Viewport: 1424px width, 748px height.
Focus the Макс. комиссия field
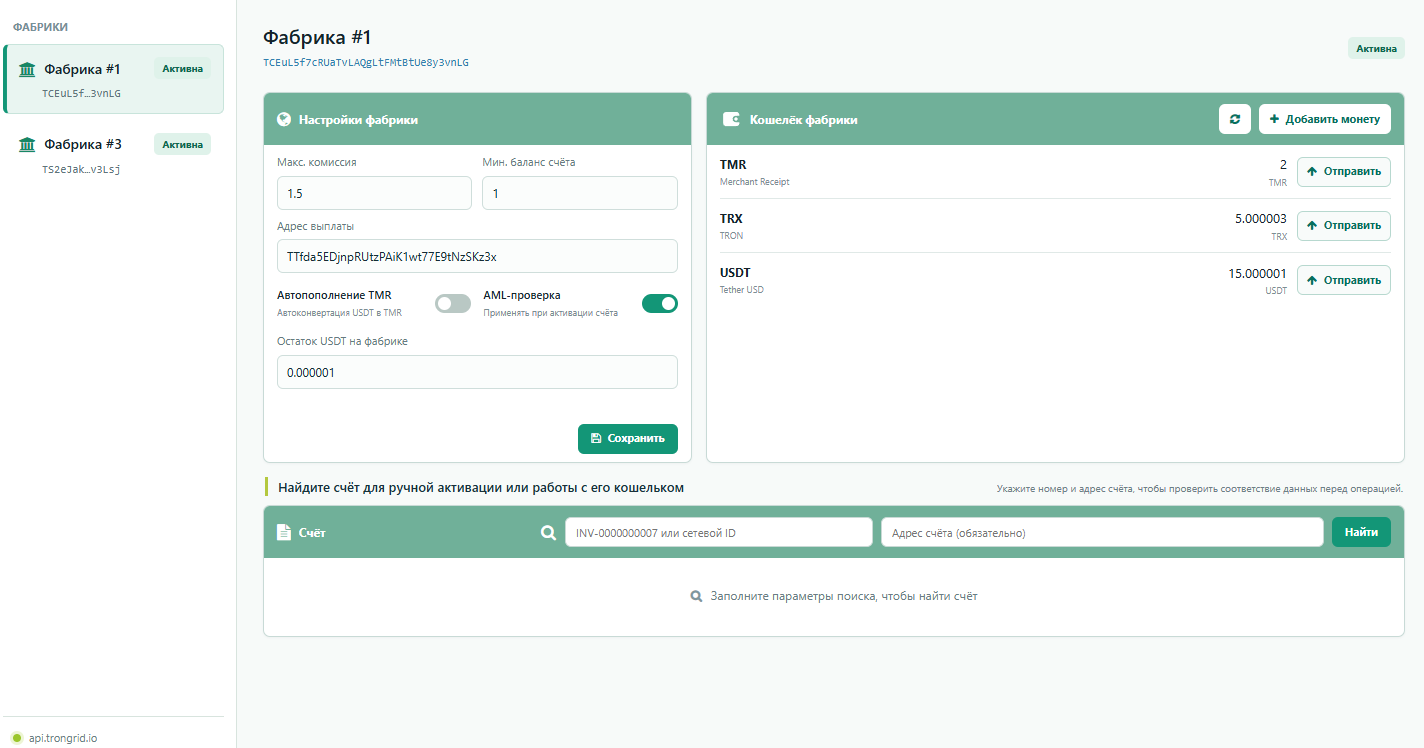tap(374, 193)
